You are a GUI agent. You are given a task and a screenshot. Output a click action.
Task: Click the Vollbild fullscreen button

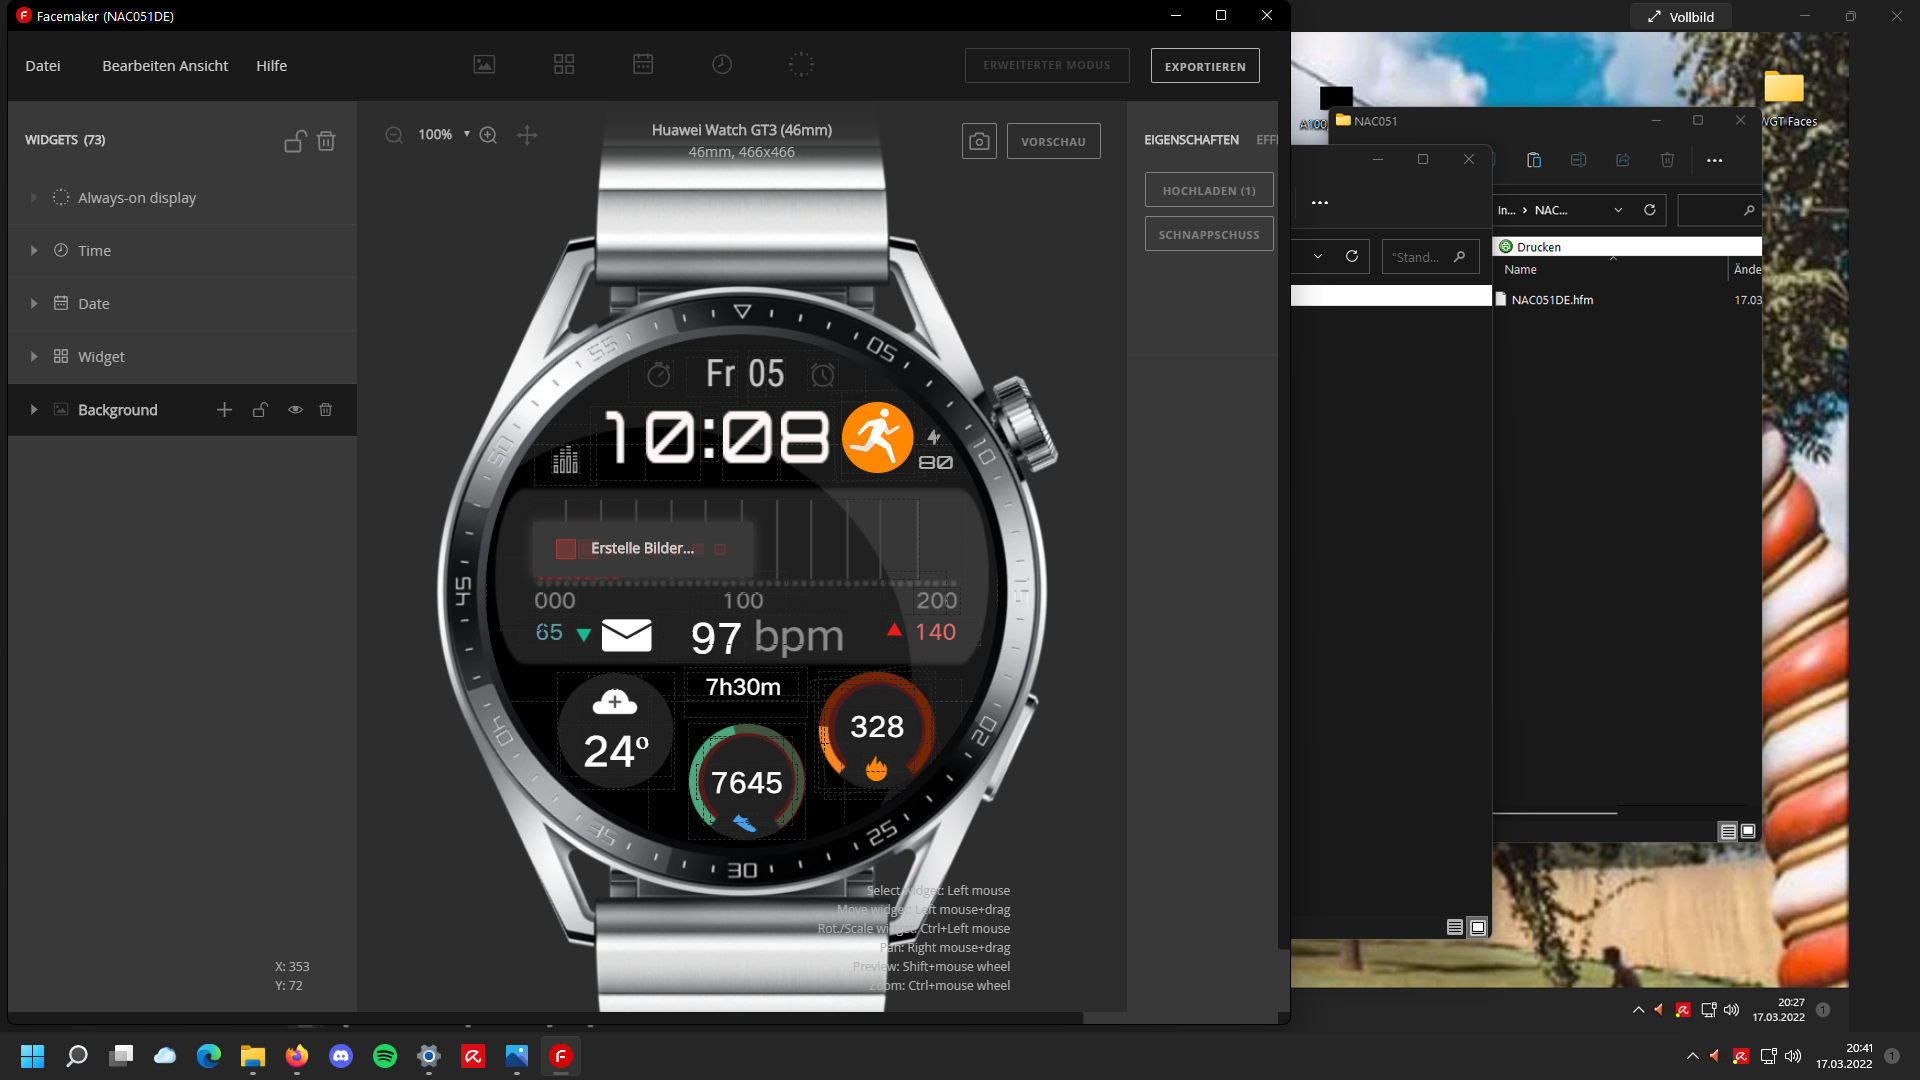1681,17
